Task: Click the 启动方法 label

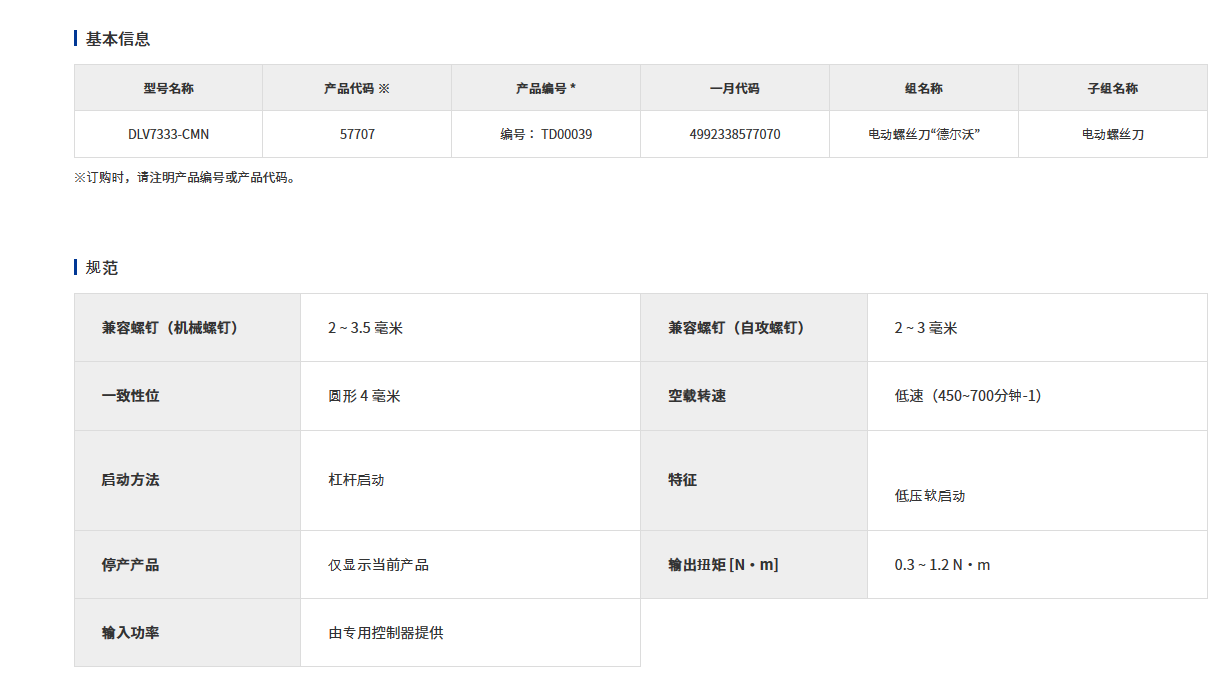Action: pos(130,480)
